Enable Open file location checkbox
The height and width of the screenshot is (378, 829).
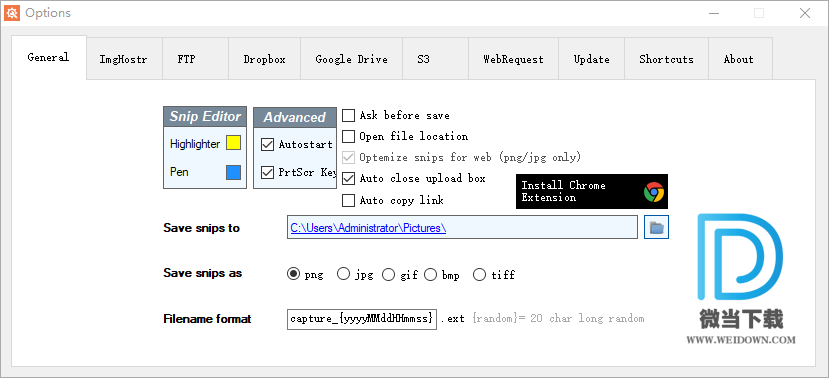[x=348, y=136]
